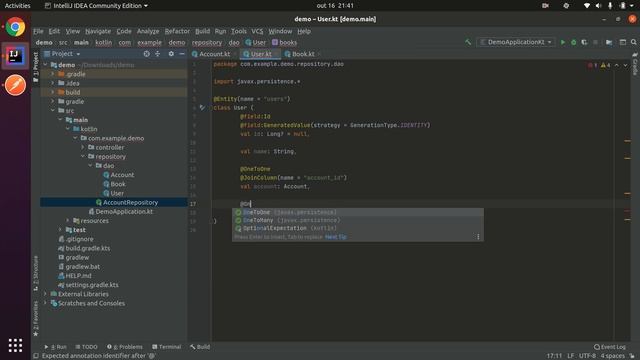Collapse the dao package
The image size is (640, 360).
tap(91, 166)
